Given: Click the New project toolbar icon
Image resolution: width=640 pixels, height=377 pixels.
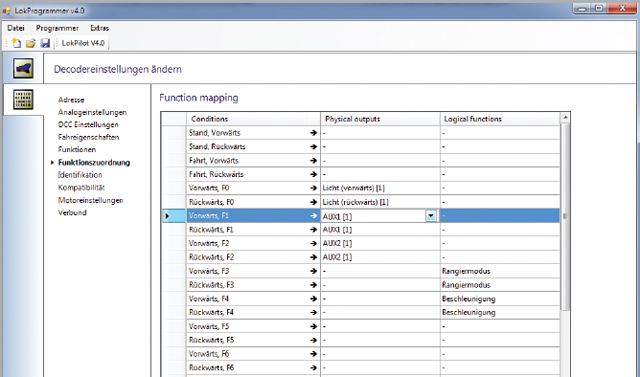Looking at the screenshot, I should (17, 43).
